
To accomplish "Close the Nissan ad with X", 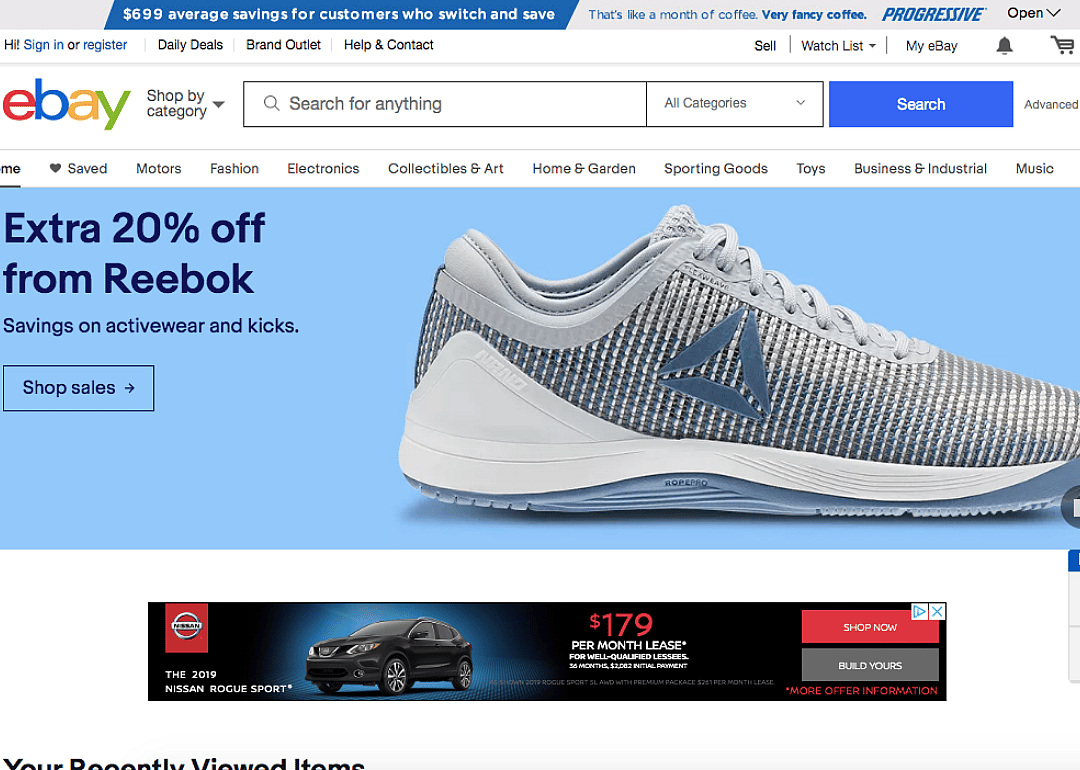I will point(937,611).
